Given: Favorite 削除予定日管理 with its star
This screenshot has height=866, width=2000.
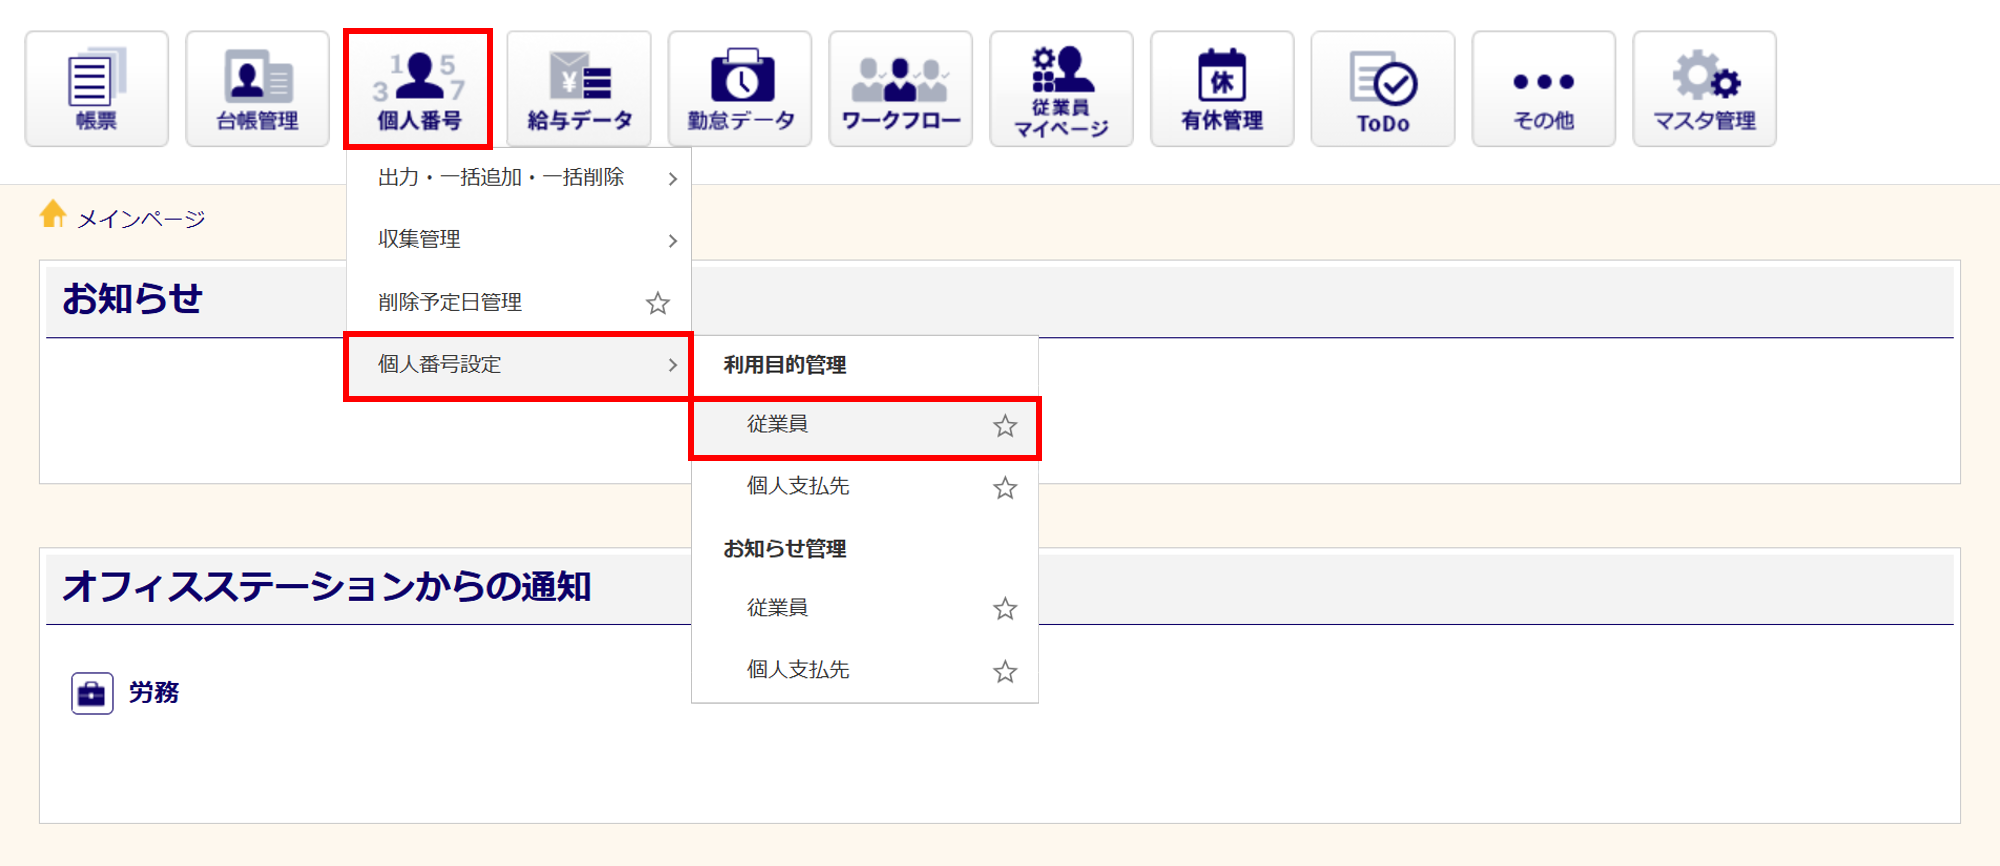Looking at the screenshot, I should pos(657,303).
